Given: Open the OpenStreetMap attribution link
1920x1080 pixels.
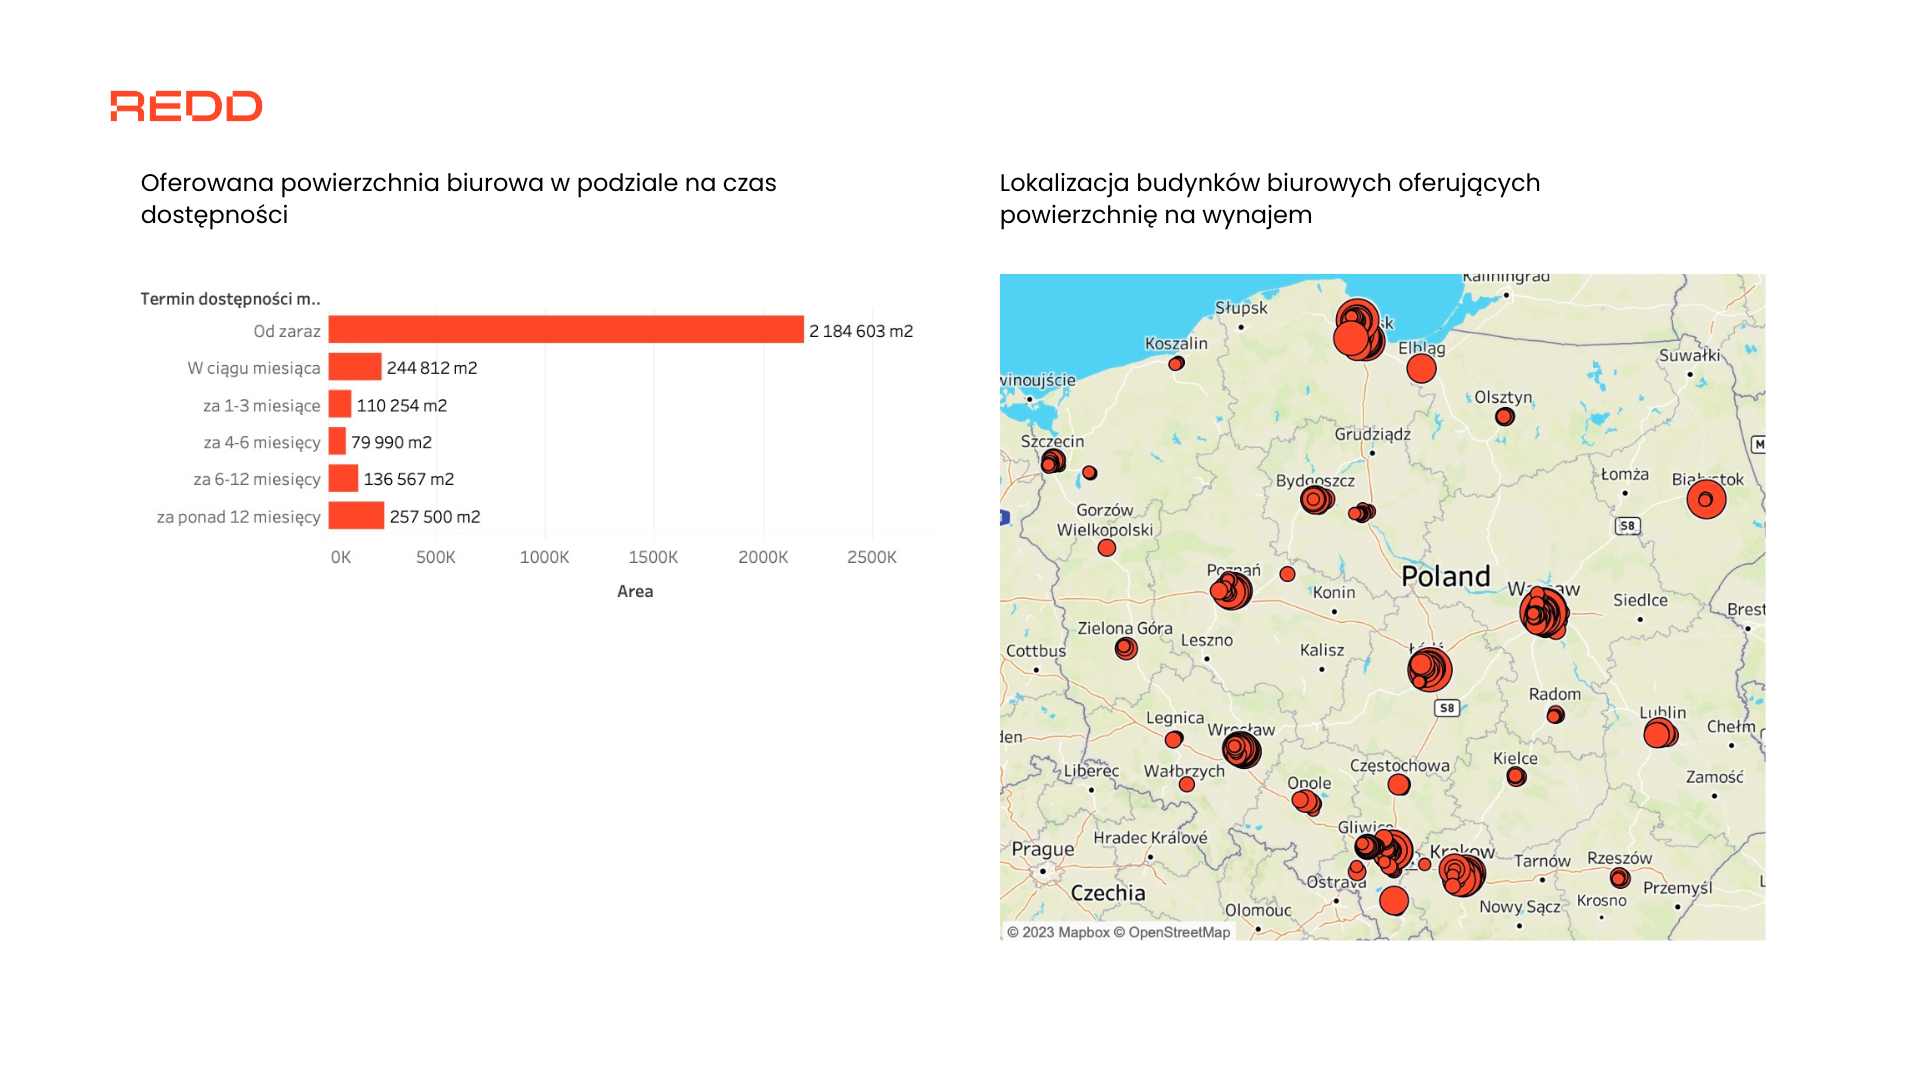Looking at the screenshot, I should point(1179,932).
